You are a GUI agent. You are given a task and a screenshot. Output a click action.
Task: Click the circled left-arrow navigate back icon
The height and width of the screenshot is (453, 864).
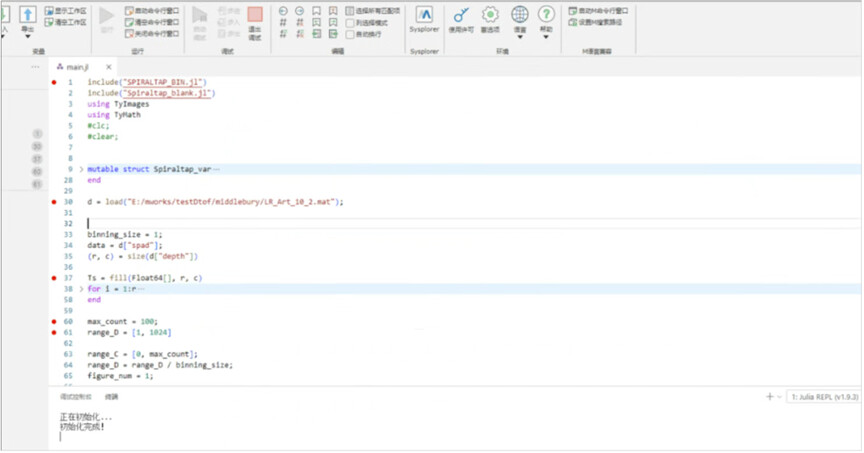coord(283,11)
